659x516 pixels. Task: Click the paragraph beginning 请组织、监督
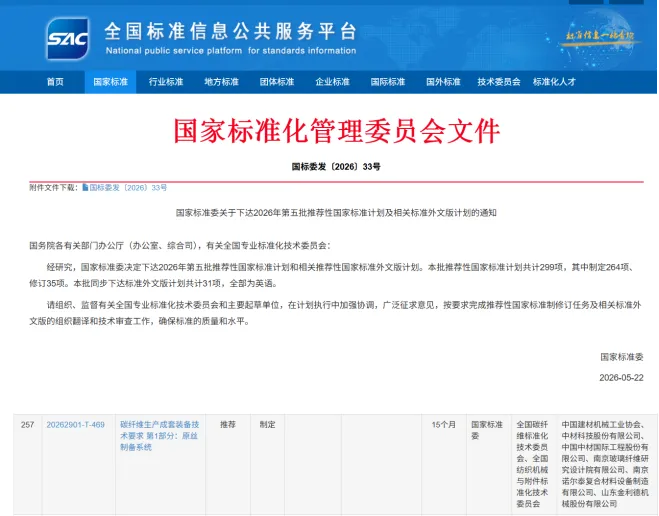335,313
